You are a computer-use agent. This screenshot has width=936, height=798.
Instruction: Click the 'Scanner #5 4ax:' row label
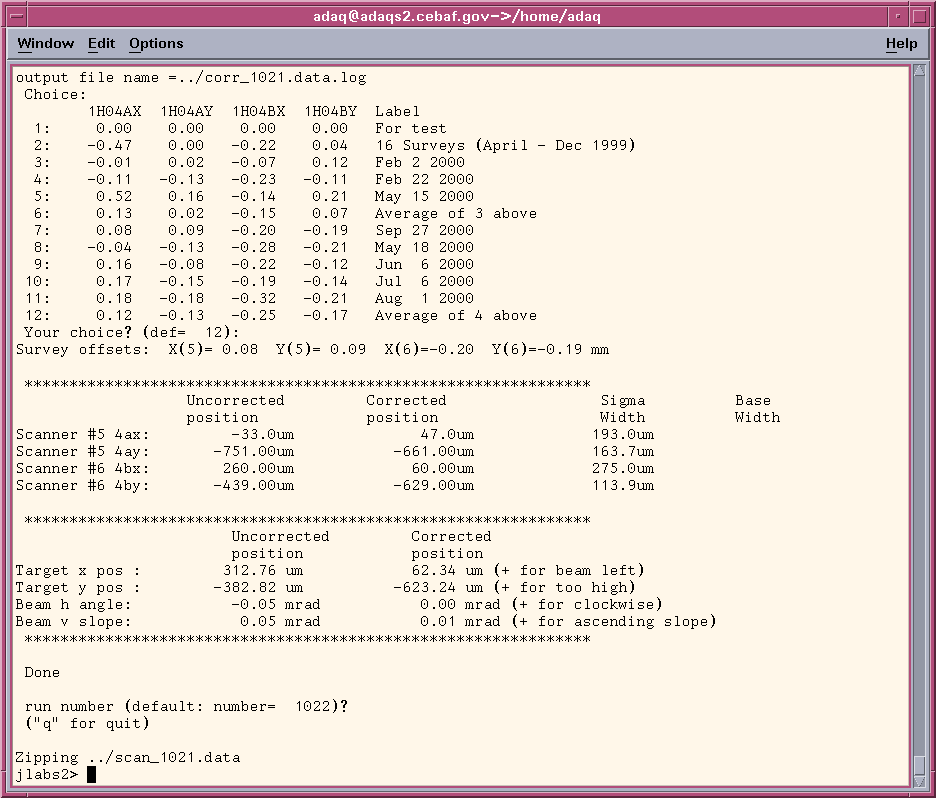click(82, 435)
